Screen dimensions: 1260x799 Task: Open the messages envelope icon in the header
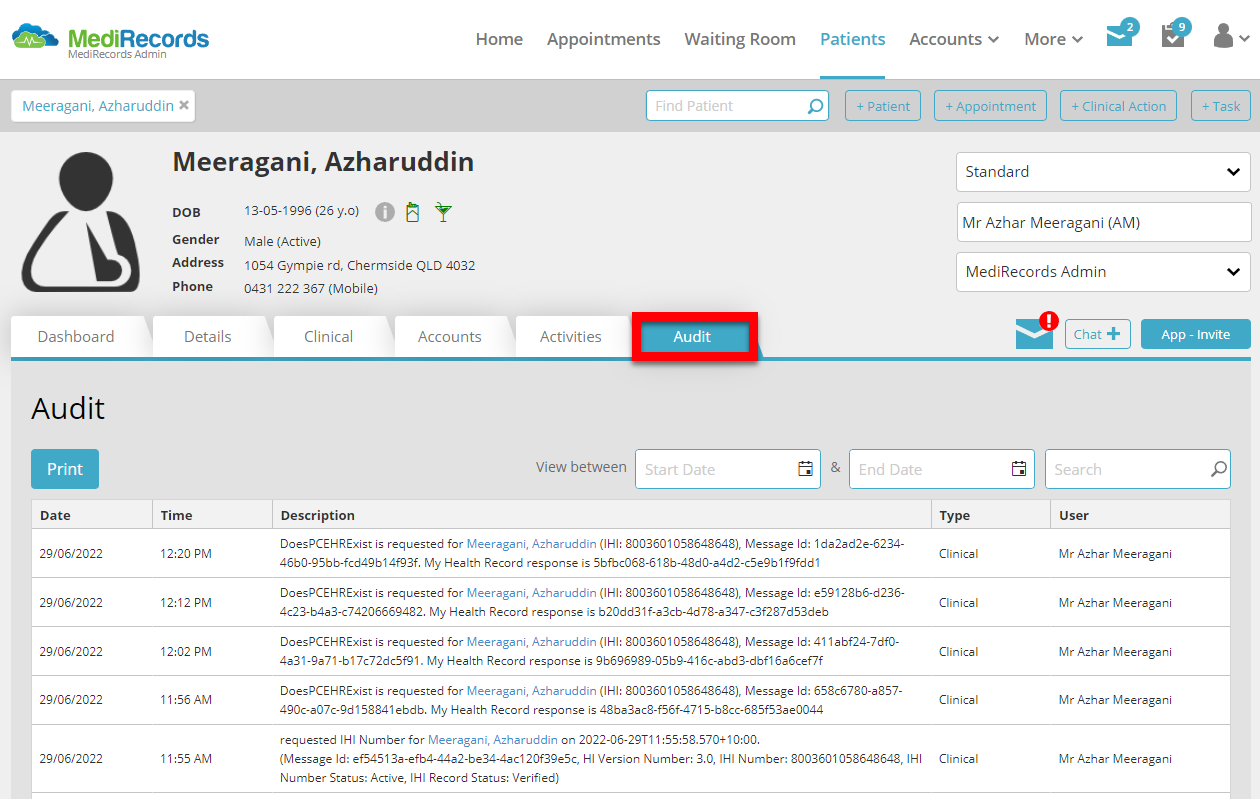coord(1121,36)
